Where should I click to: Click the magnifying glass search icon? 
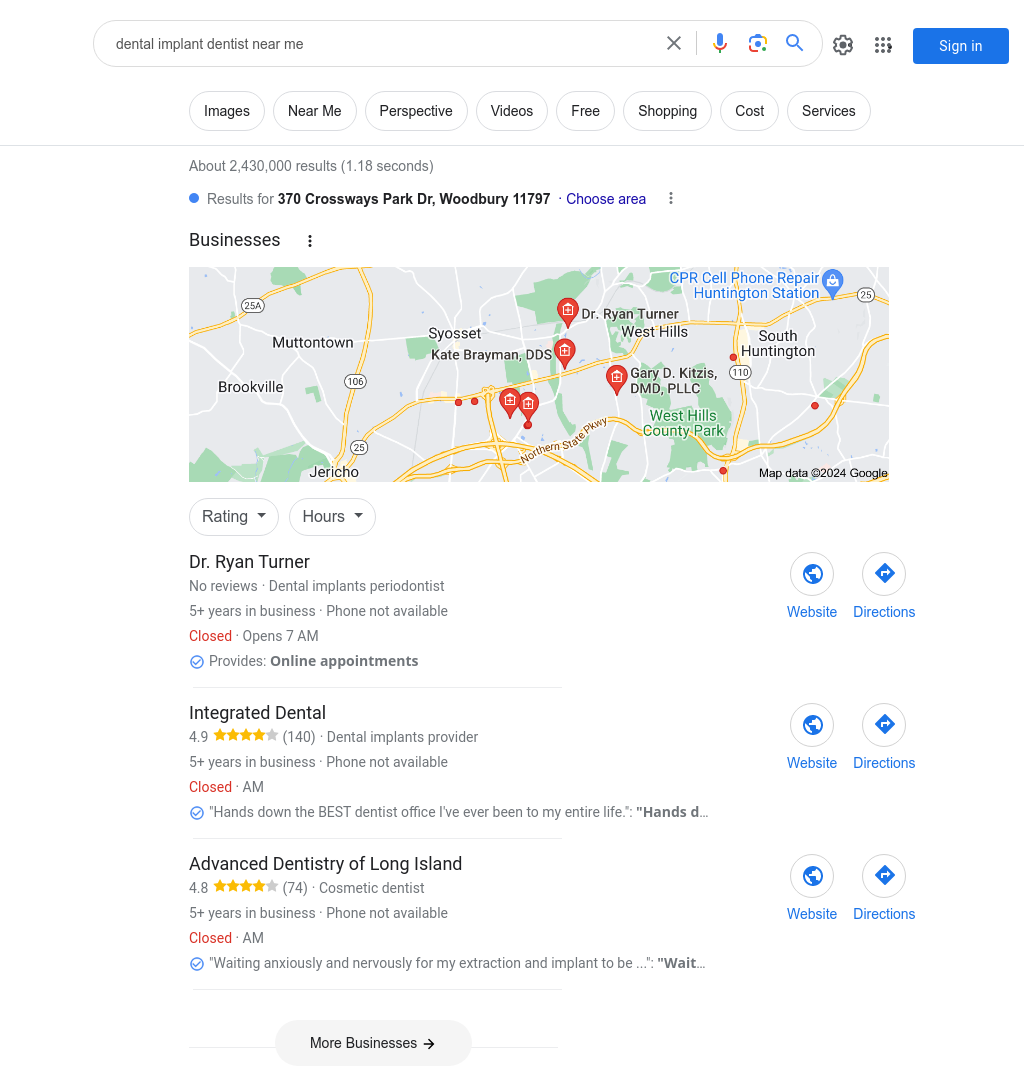pos(795,43)
